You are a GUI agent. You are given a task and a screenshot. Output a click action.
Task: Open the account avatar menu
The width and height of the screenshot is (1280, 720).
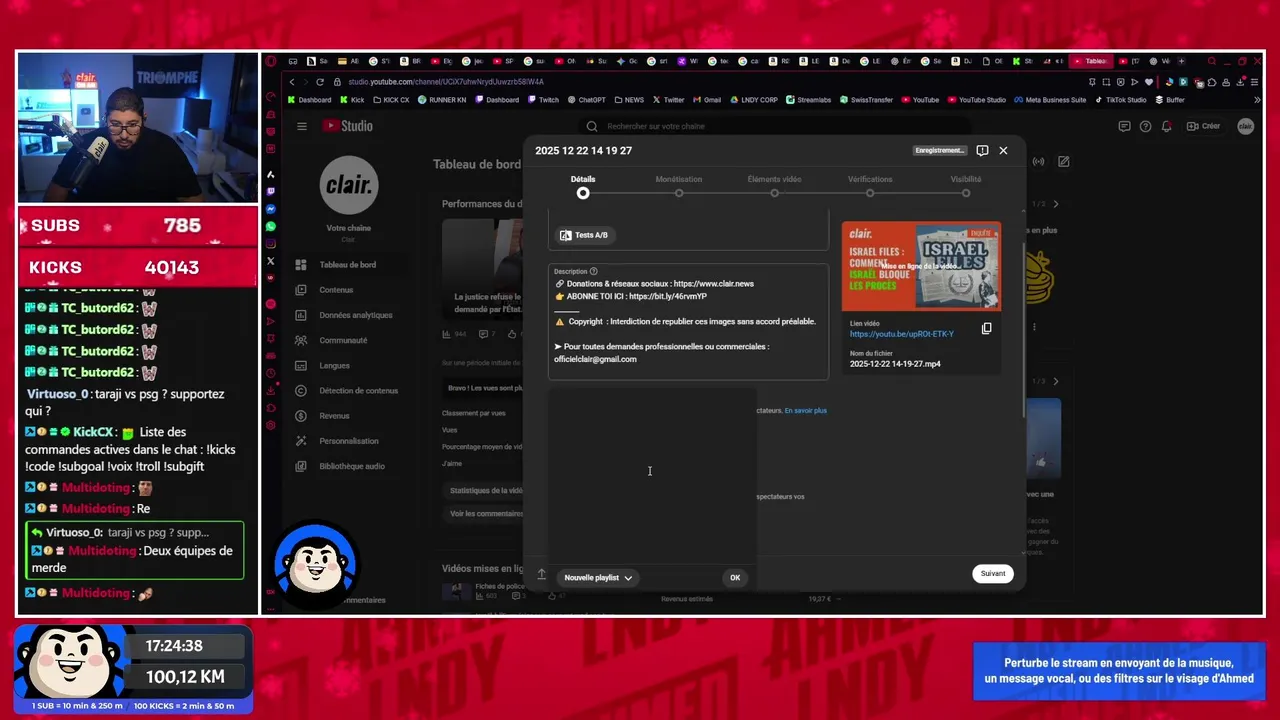point(1245,126)
